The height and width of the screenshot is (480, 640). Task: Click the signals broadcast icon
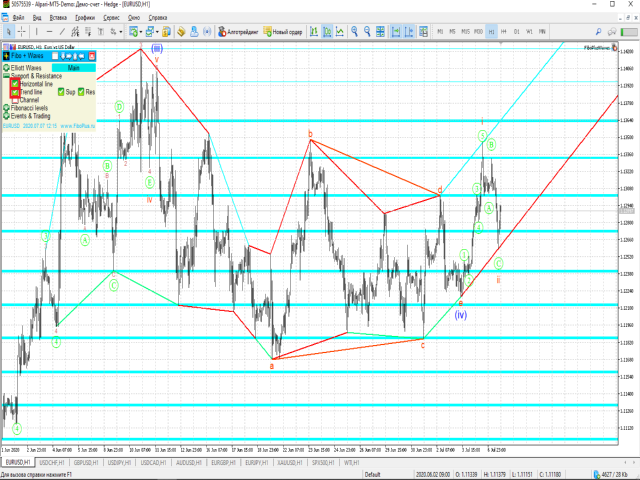click(x=207, y=31)
